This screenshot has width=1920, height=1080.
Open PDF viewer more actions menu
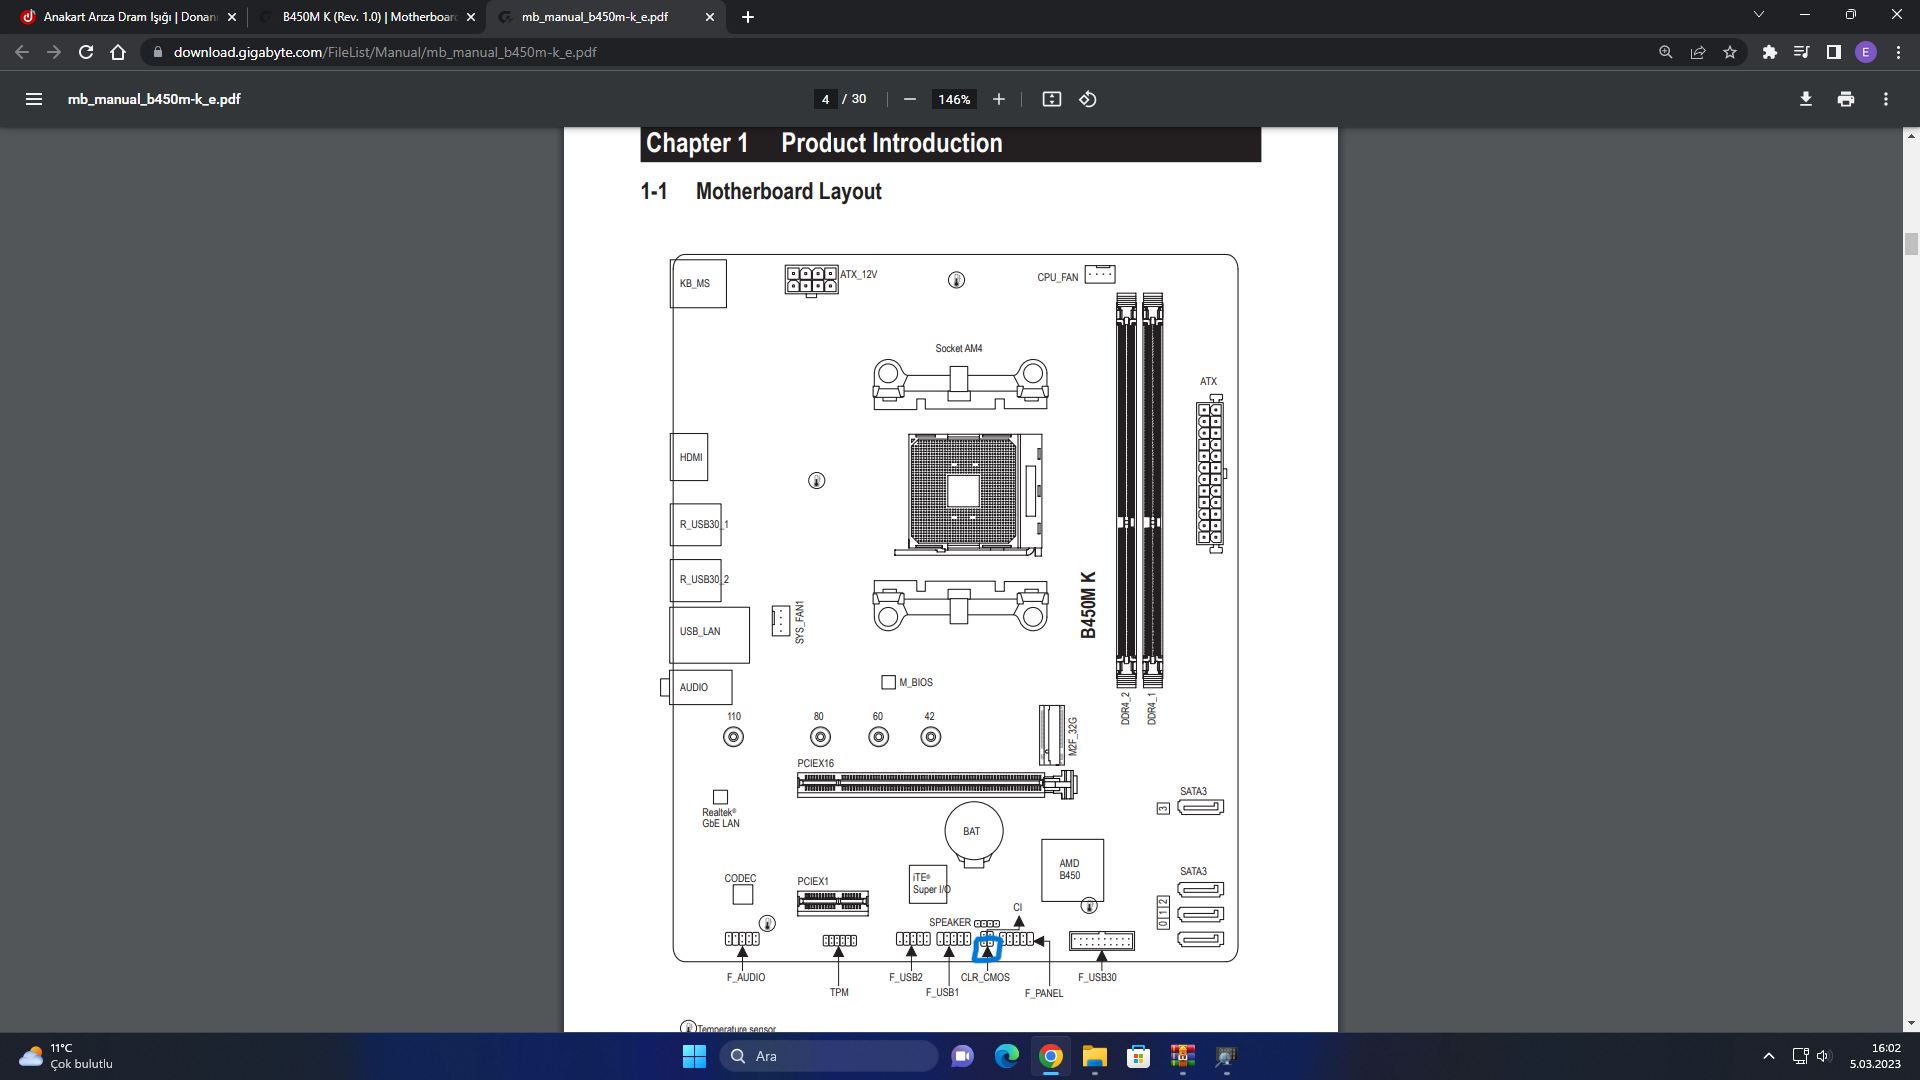[1885, 99]
